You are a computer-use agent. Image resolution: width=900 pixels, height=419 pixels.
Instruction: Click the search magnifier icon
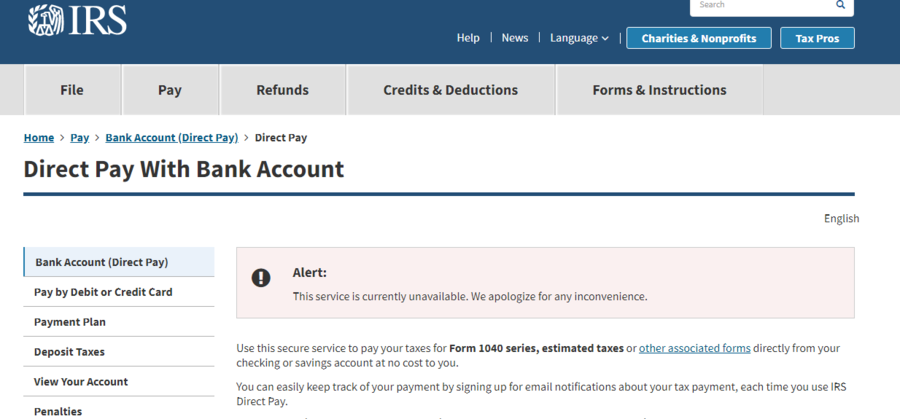coord(840,5)
